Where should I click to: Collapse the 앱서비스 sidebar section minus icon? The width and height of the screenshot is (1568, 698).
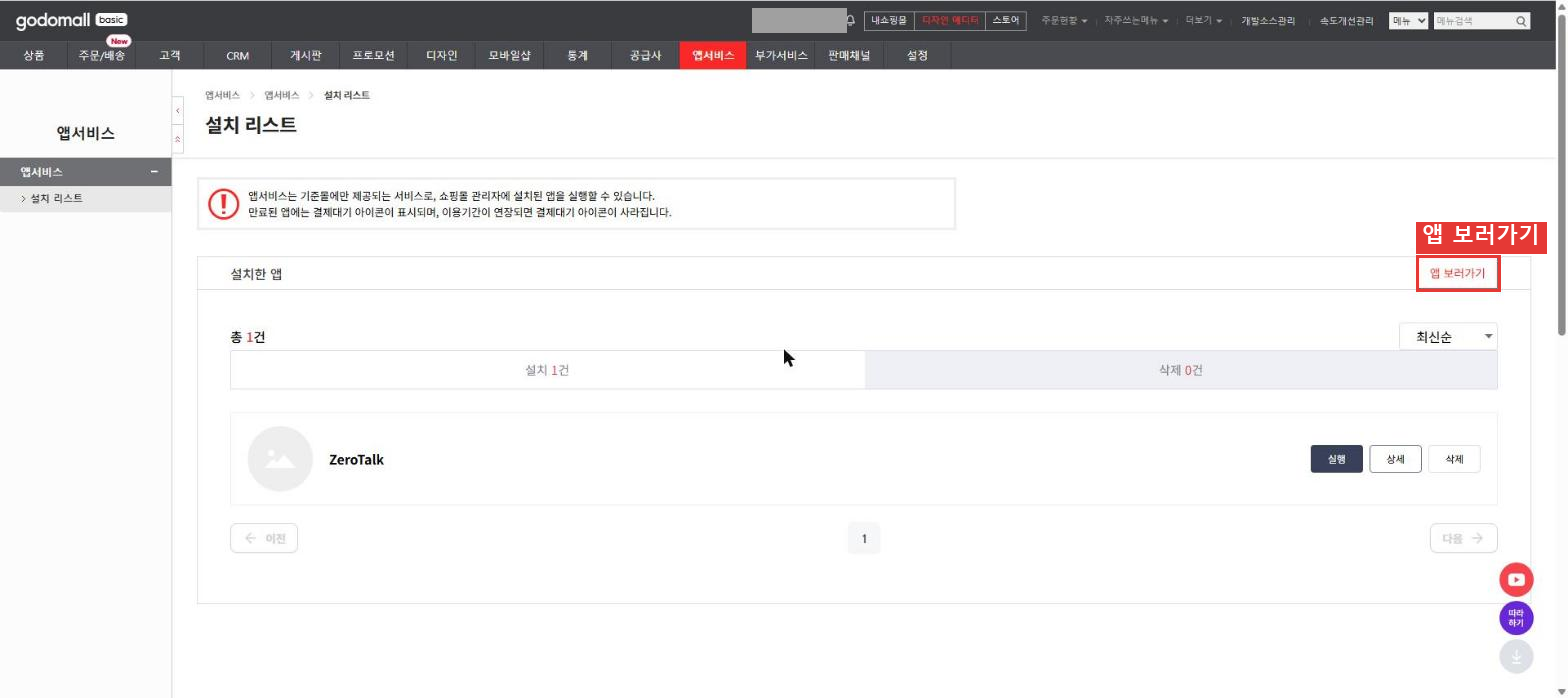(154, 172)
